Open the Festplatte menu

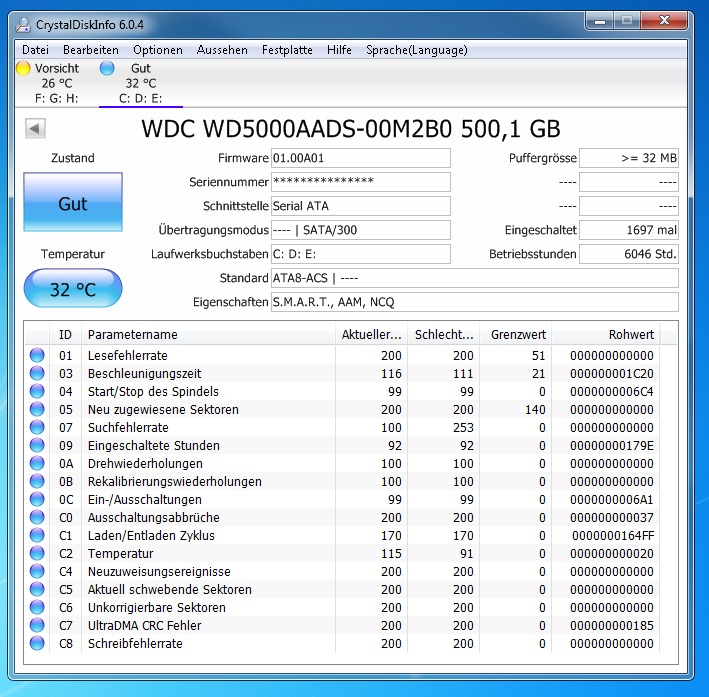coord(287,50)
